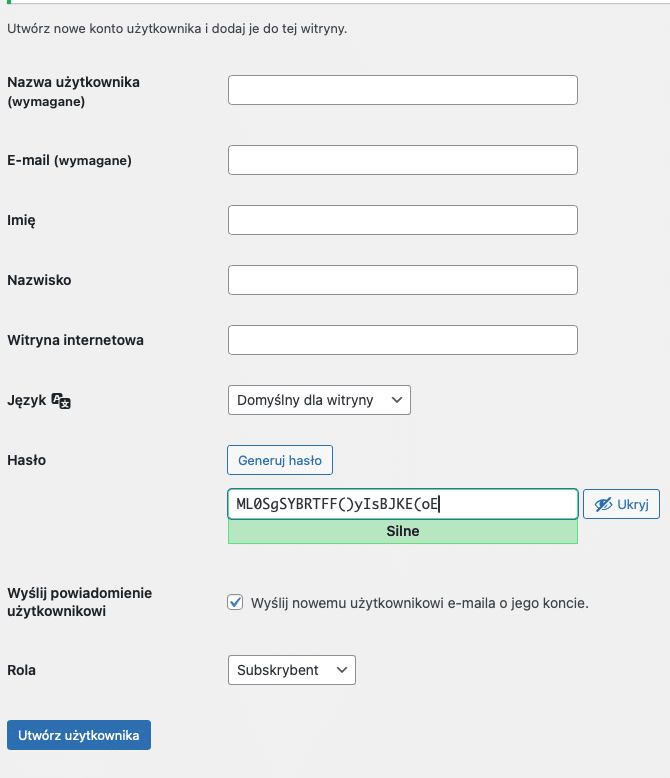Click the translation icon beside Język
670x778 pixels.
[61, 401]
